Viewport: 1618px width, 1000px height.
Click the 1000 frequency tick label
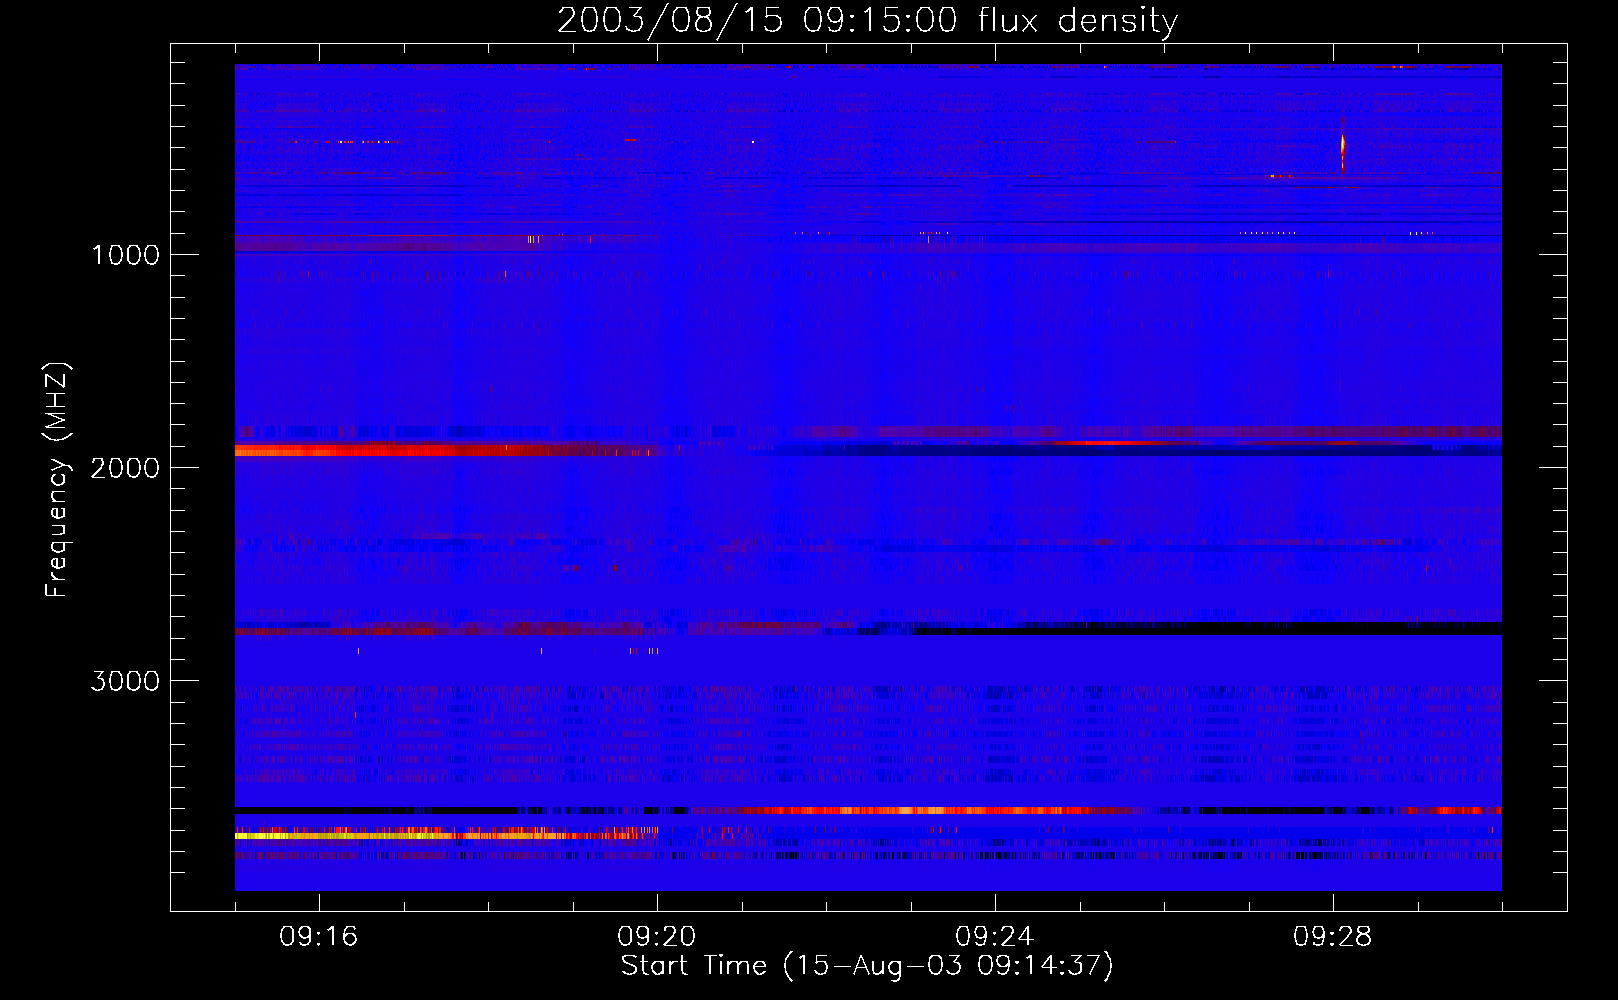pos(125,255)
